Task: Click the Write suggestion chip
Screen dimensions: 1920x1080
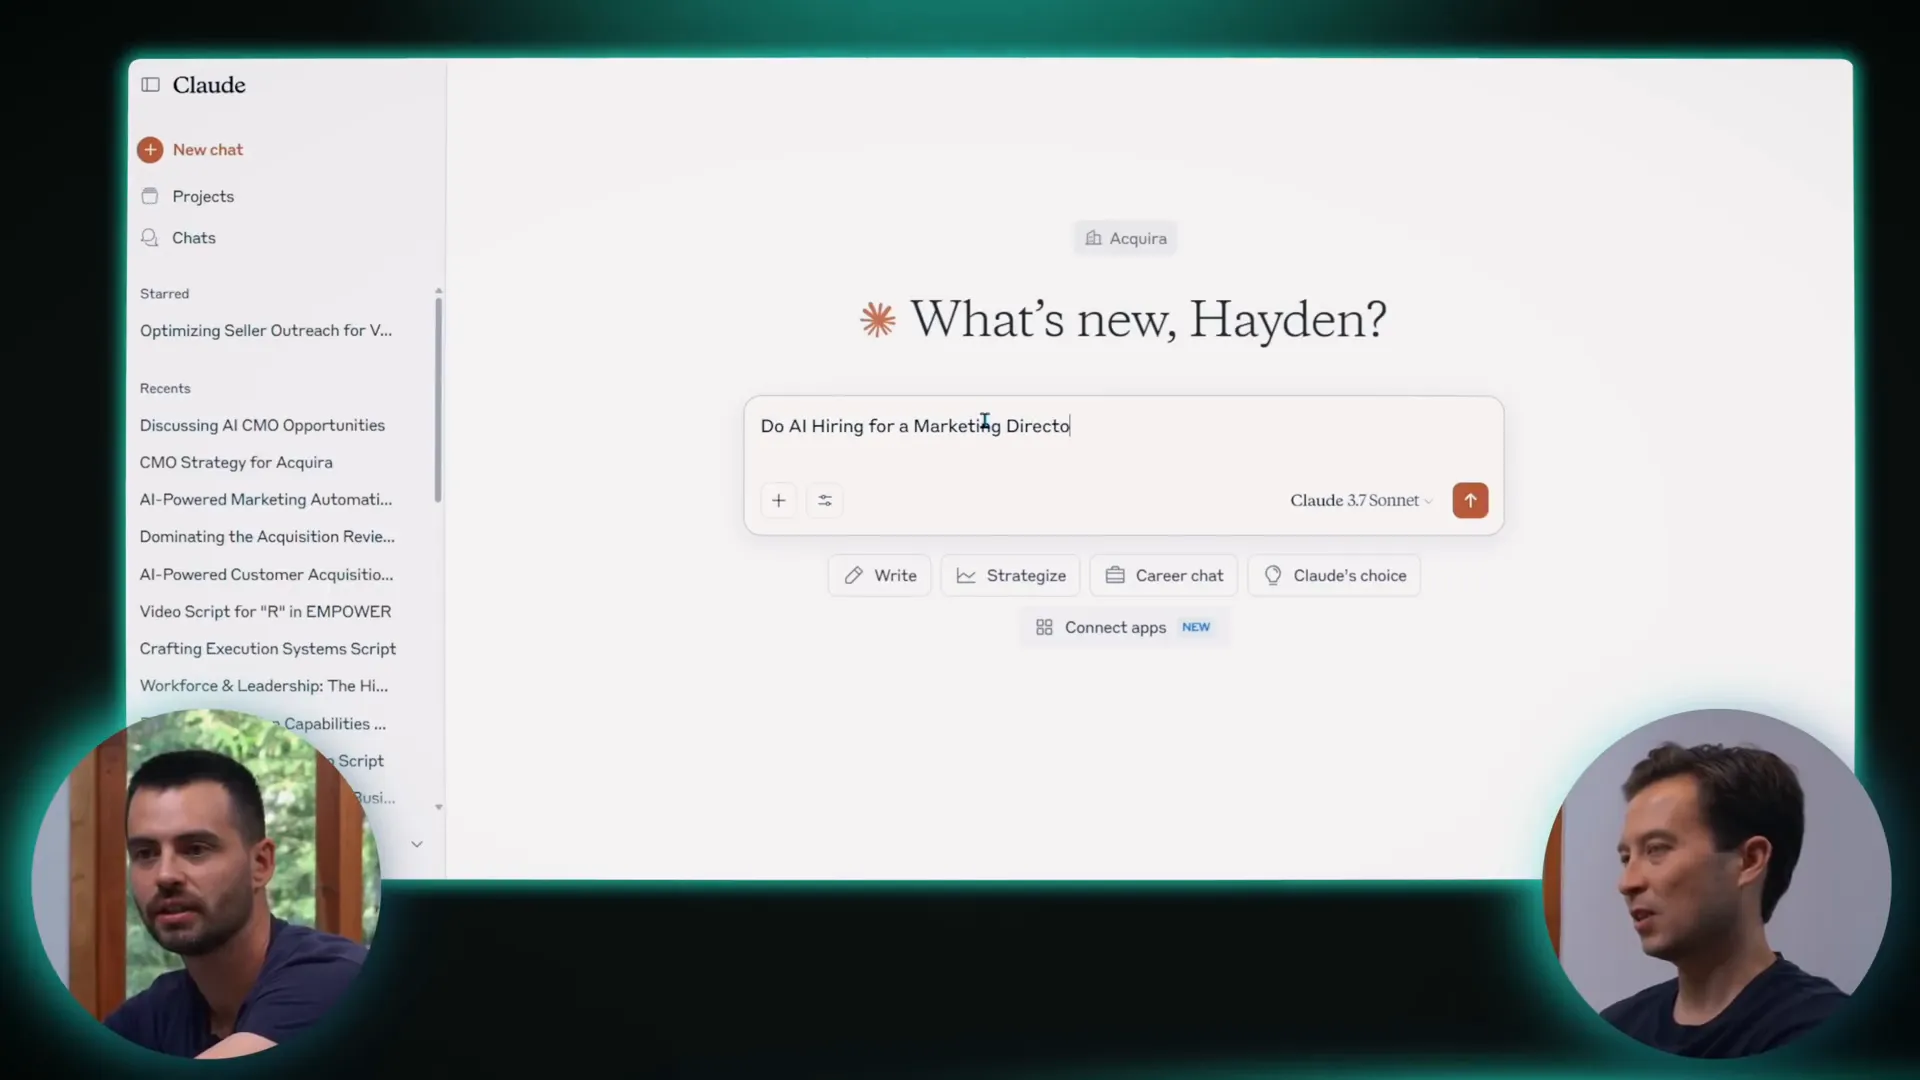Action: [x=880, y=576]
